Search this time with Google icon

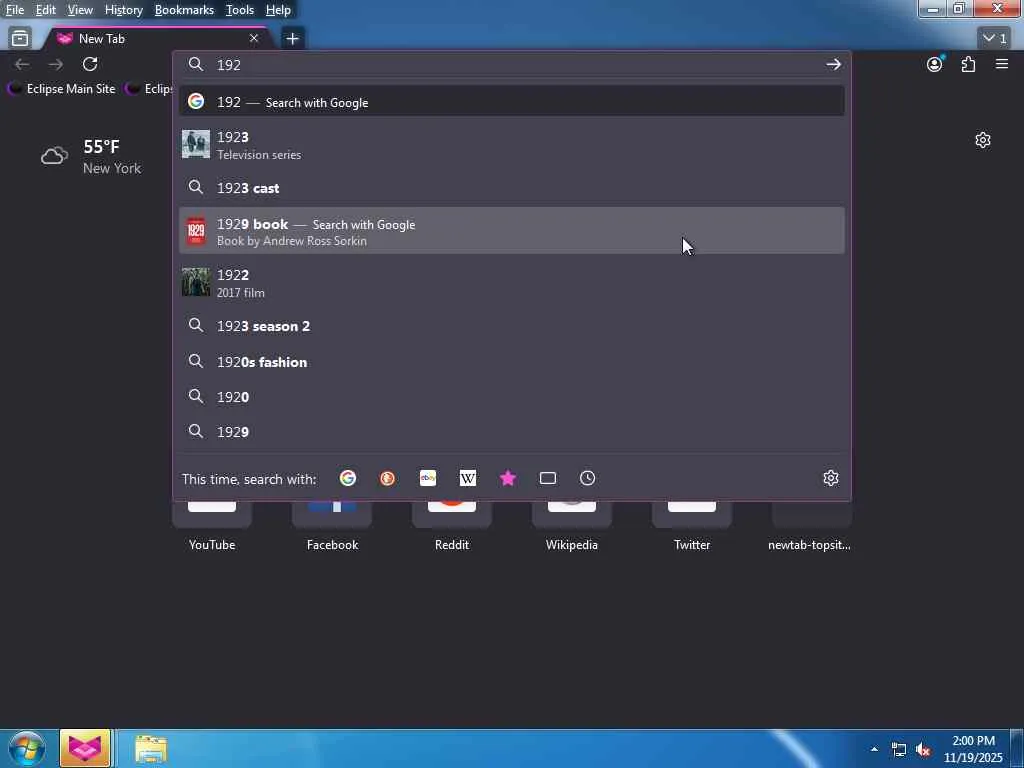tap(348, 479)
